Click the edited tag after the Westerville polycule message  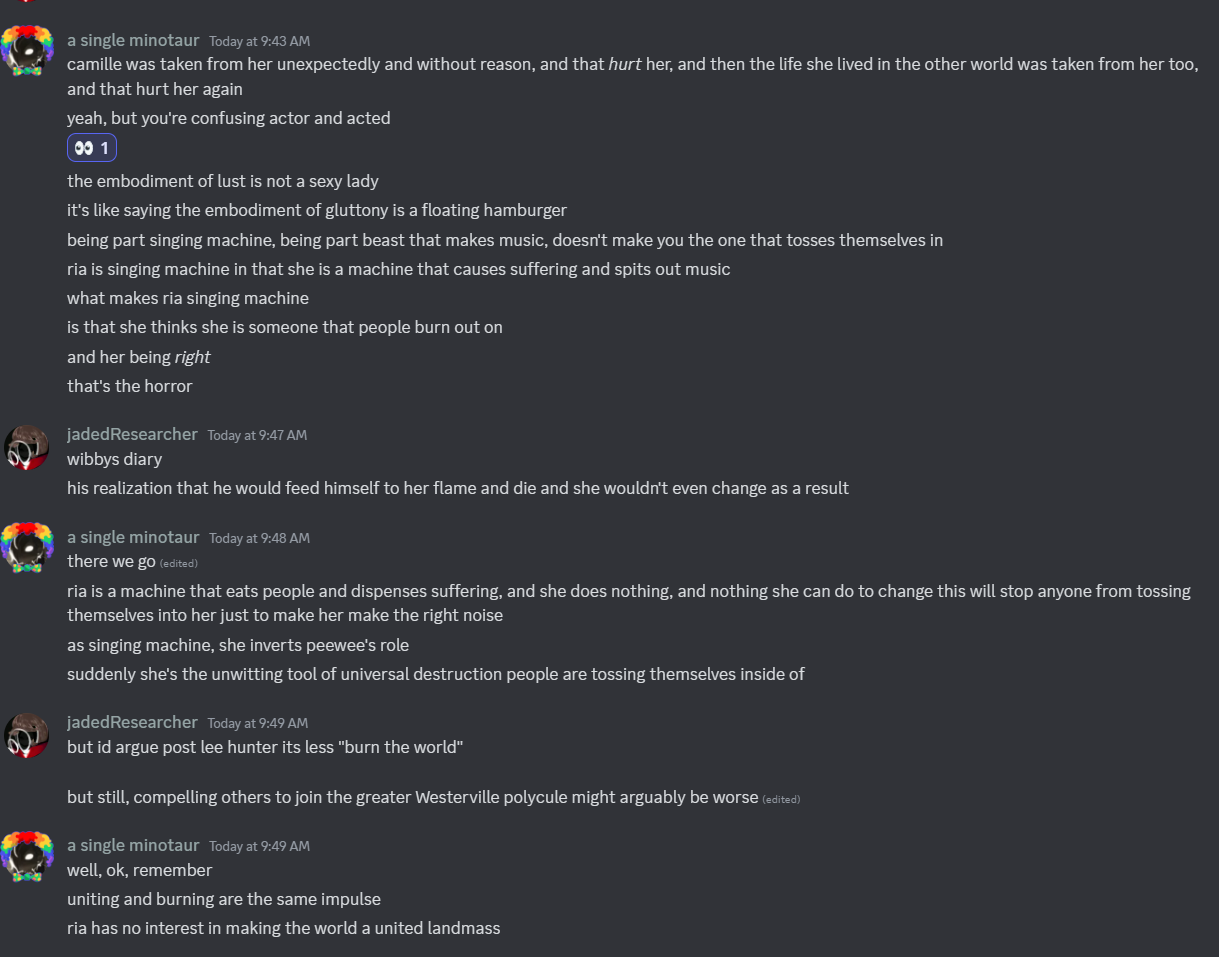click(x=781, y=799)
